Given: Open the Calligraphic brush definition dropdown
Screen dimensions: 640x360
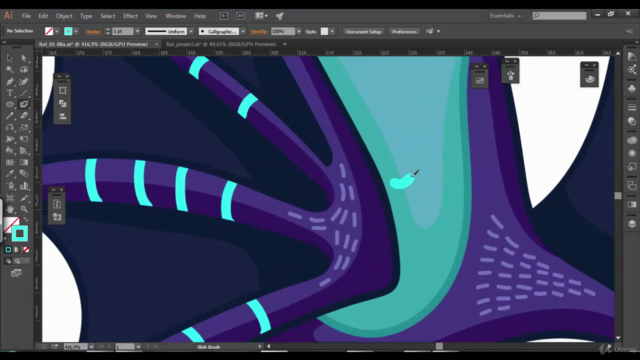Looking at the screenshot, I should click(243, 31).
